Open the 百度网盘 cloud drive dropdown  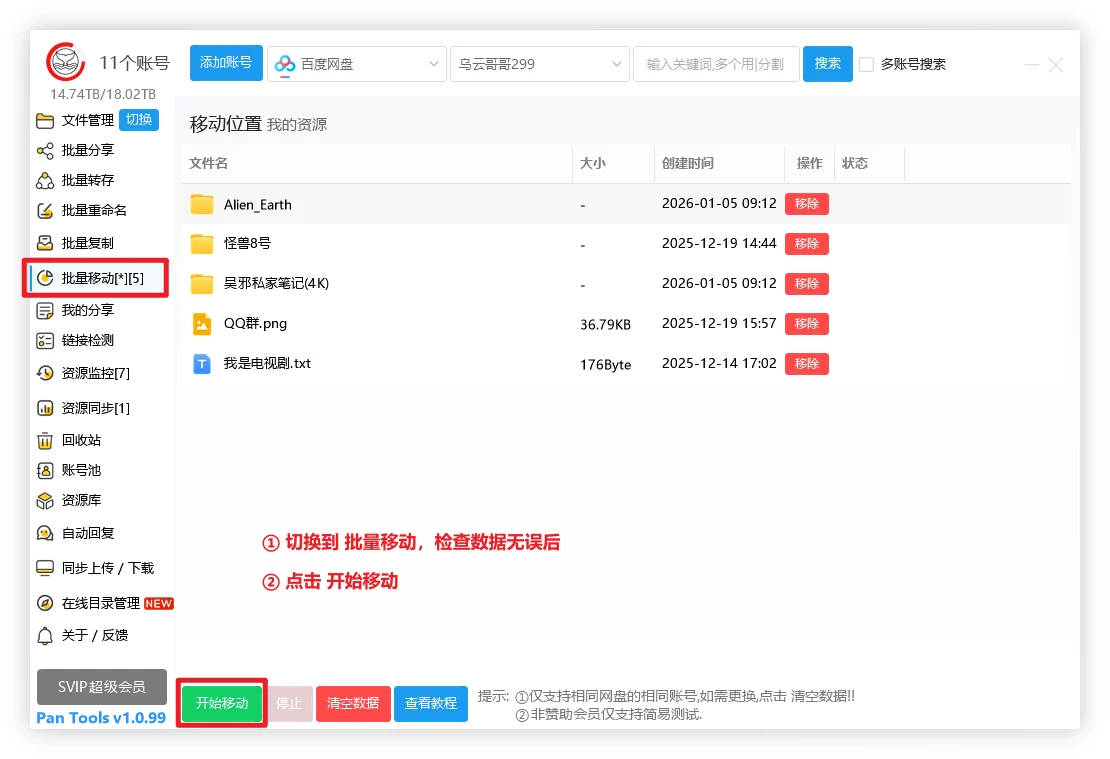pos(356,64)
